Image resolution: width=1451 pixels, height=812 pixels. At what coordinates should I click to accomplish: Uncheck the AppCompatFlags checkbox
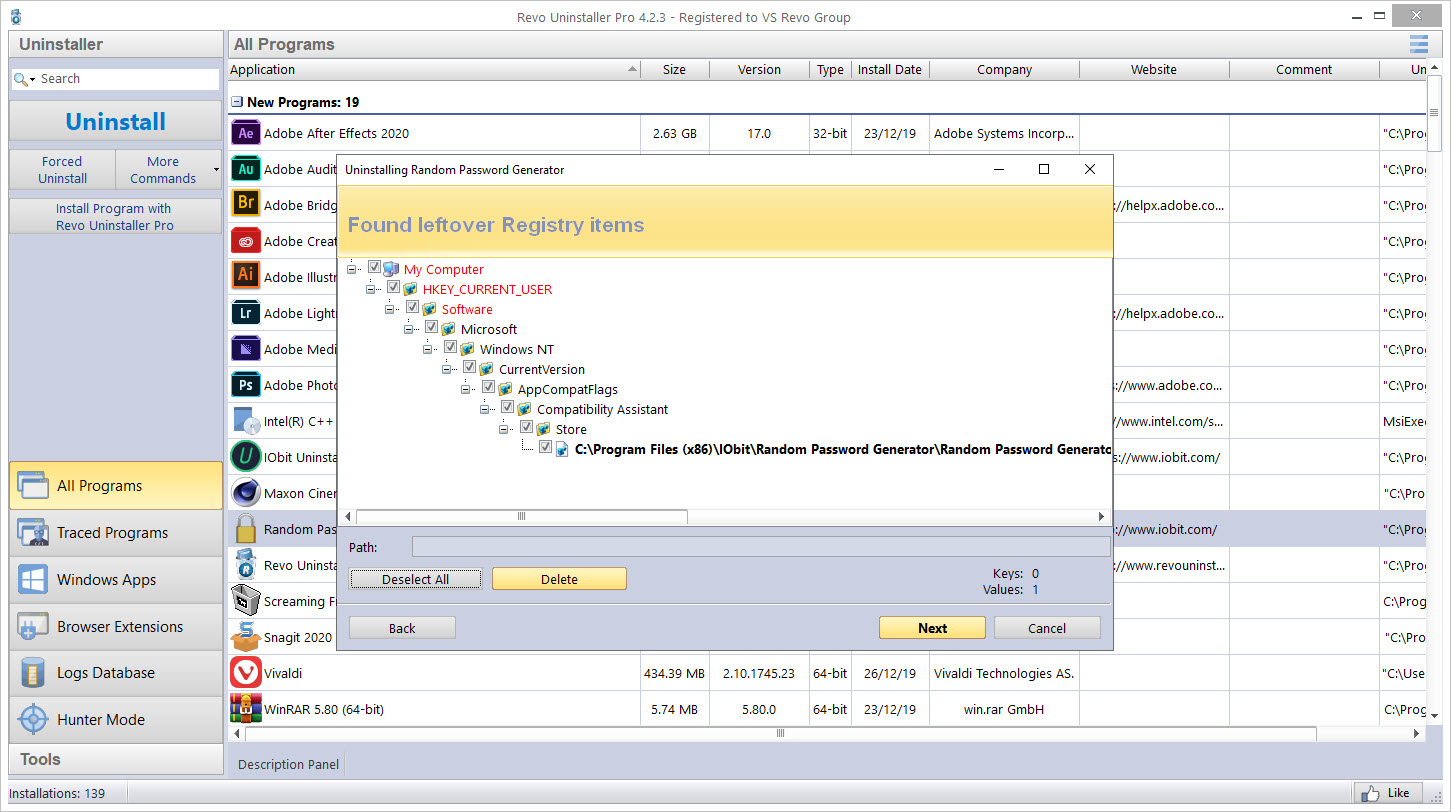pyautogui.click(x=489, y=388)
